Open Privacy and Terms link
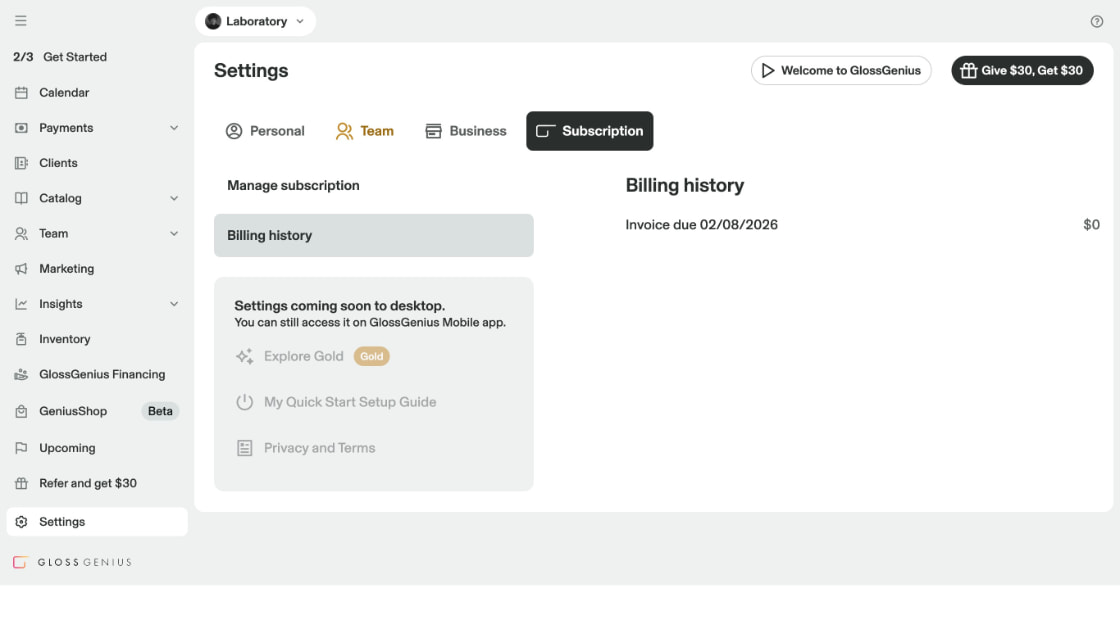The image size is (1120, 629). (319, 448)
